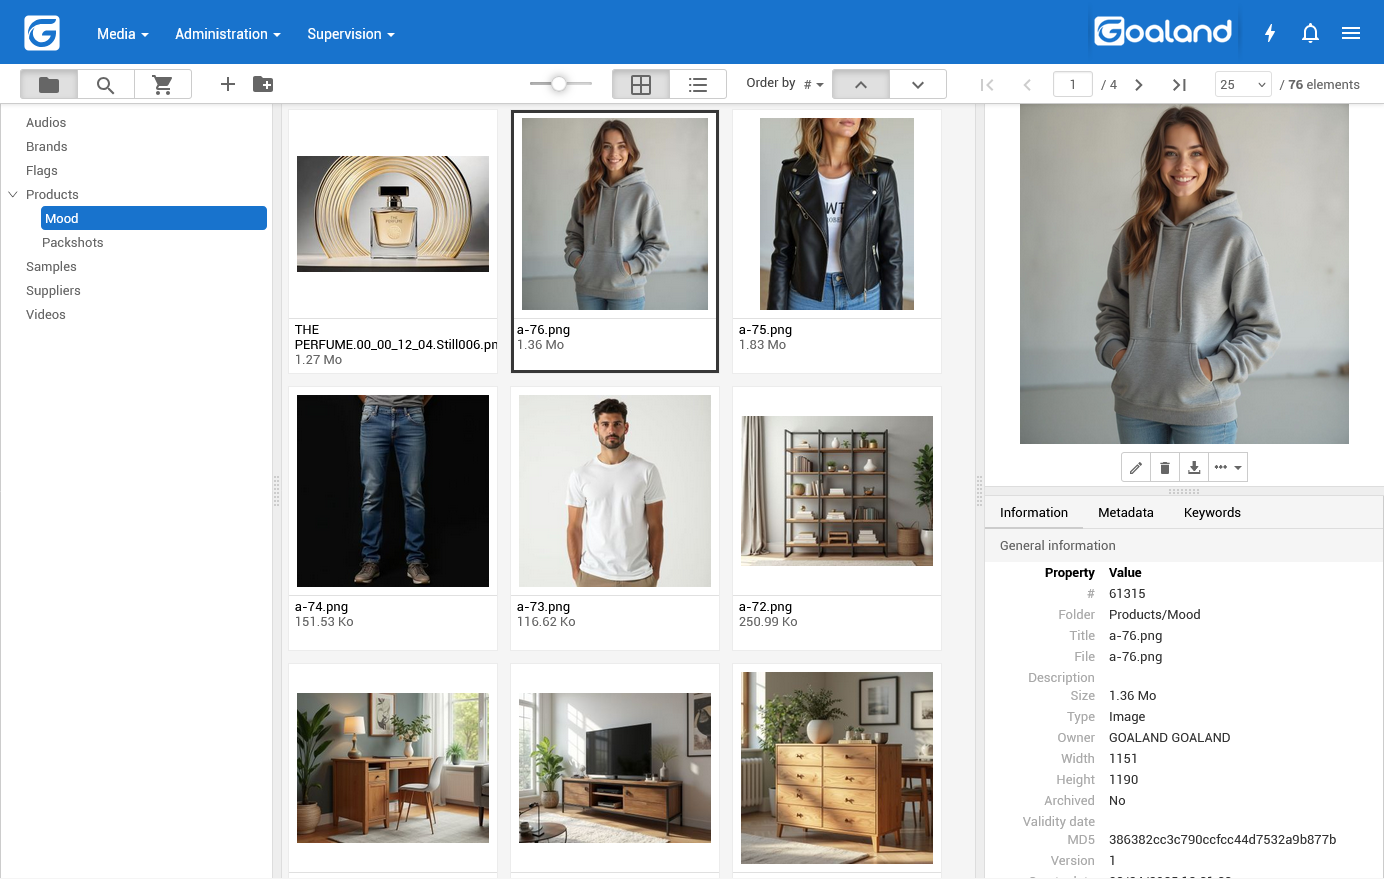Click the ID value 61315
The image size is (1384, 879).
click(1127, 594)
